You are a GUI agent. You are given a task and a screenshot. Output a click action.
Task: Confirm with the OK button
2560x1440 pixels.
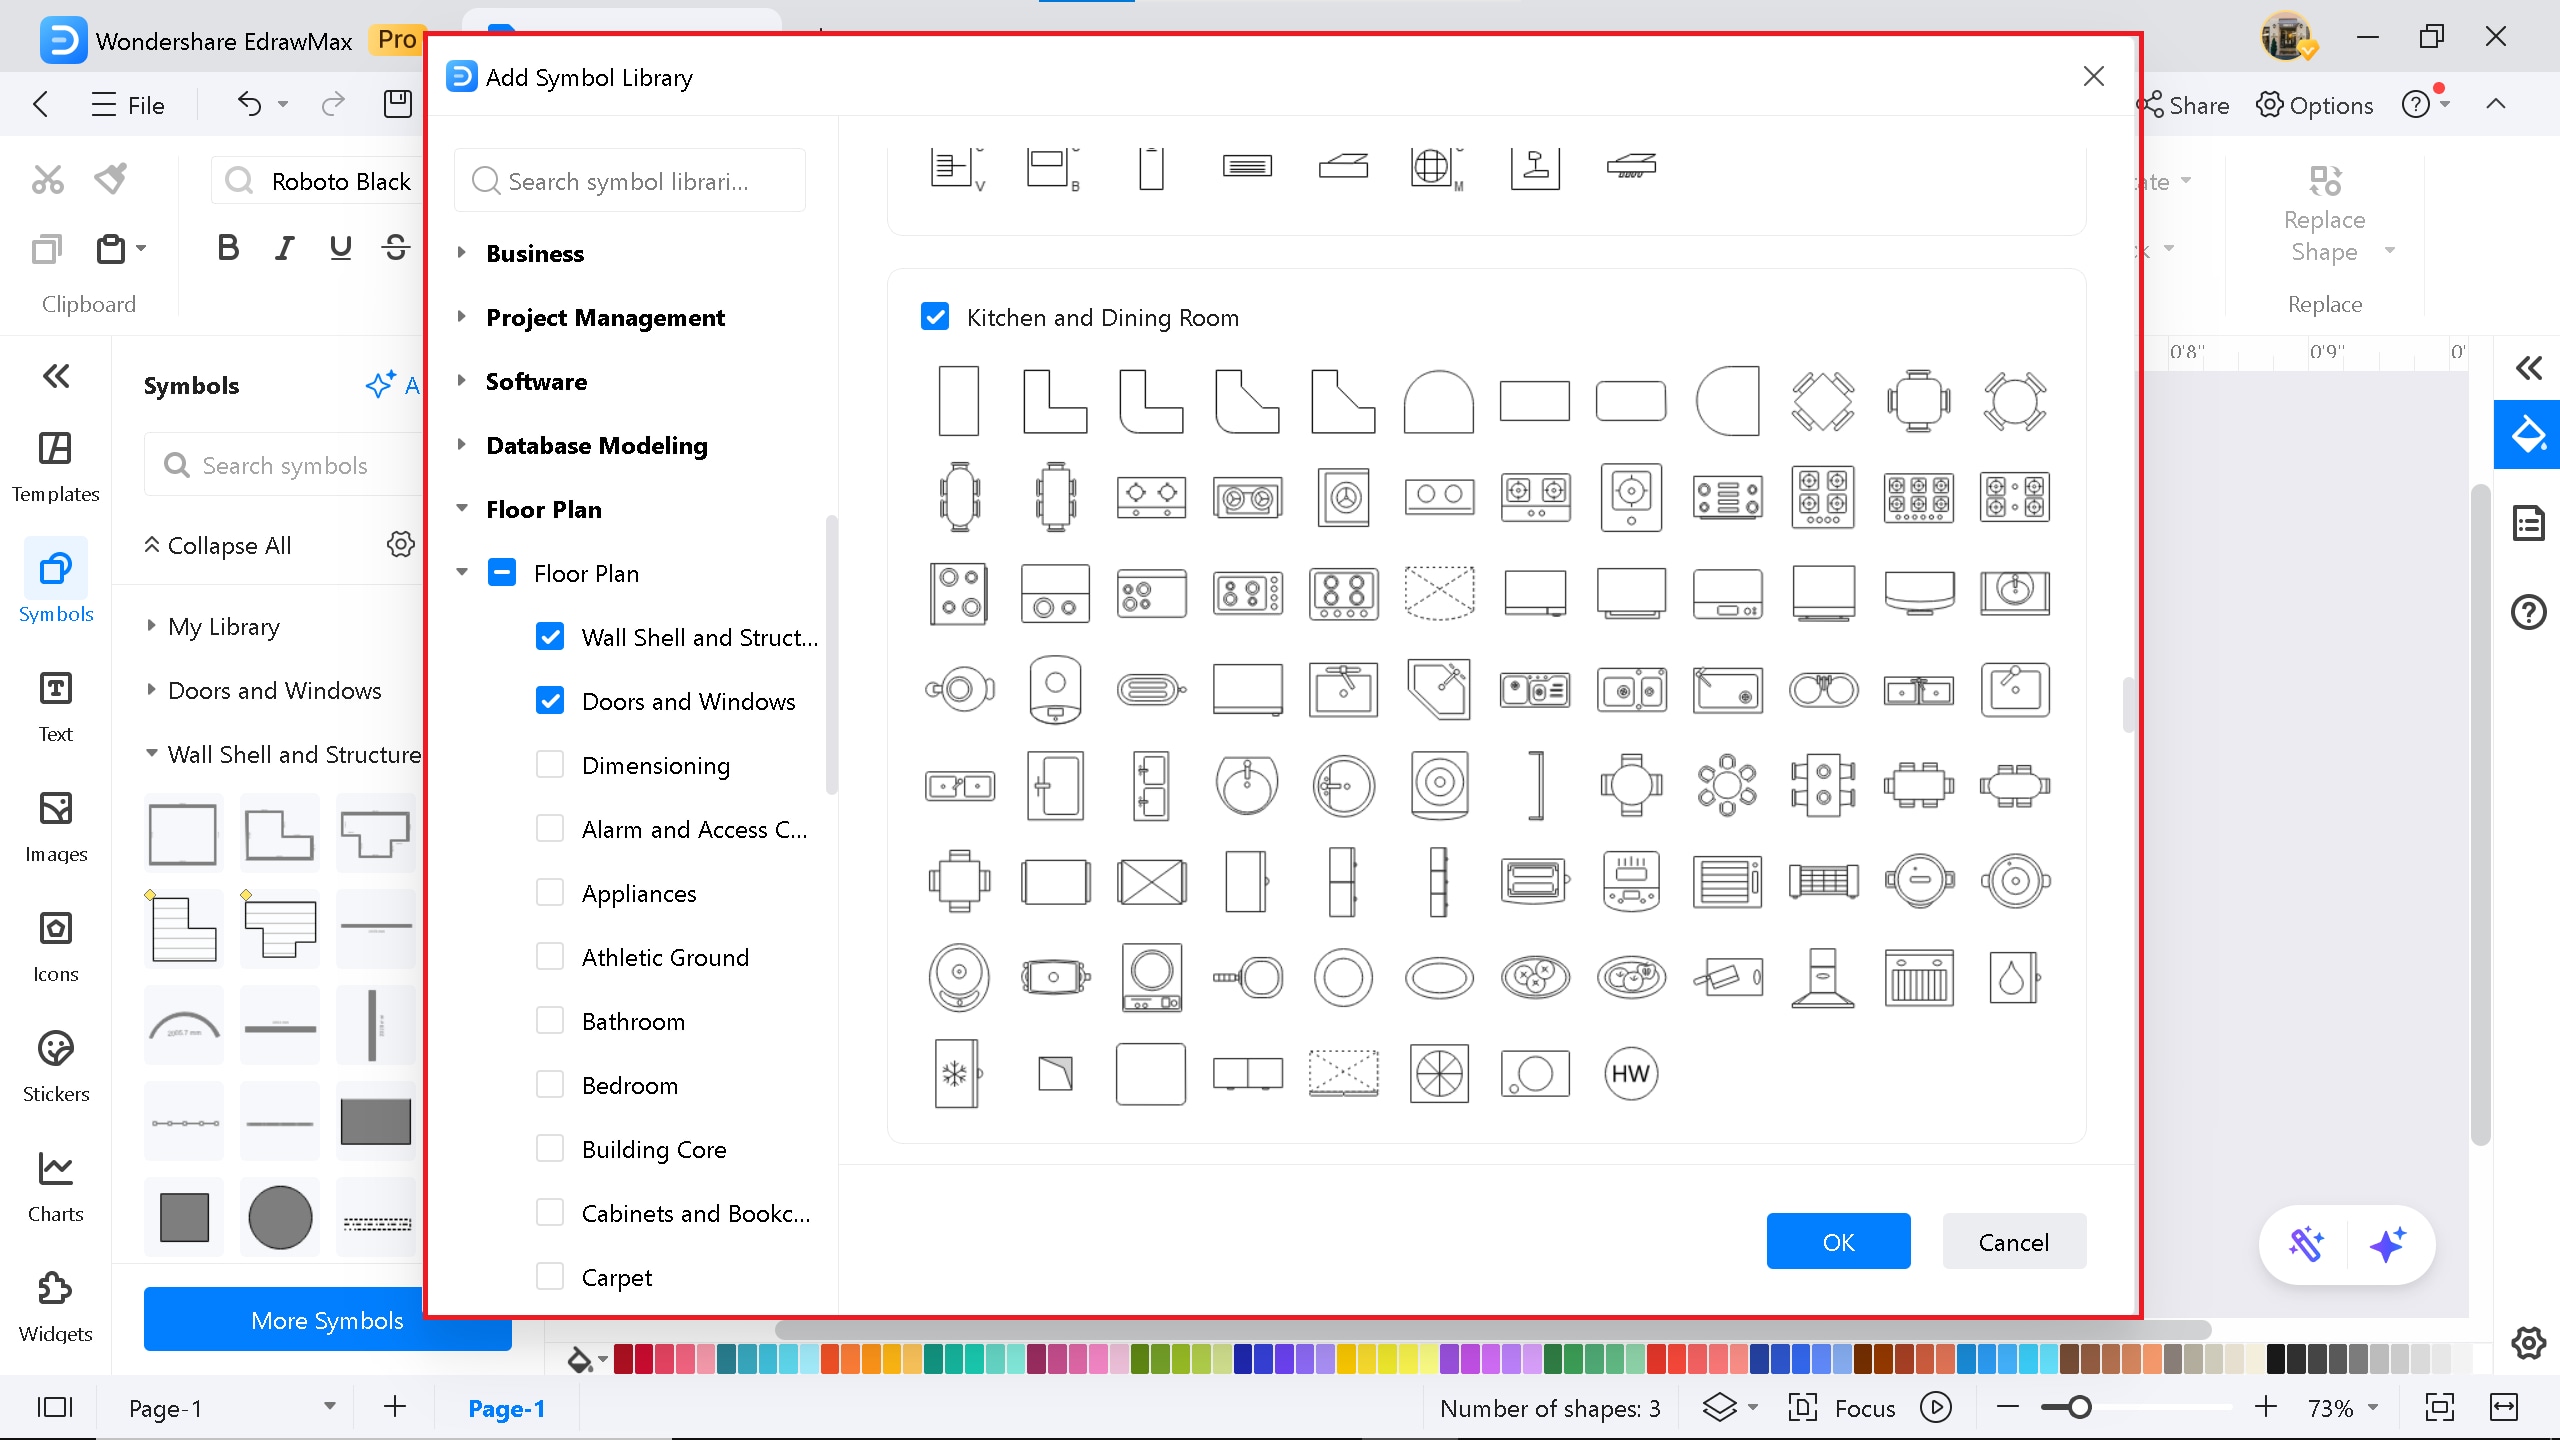click(x=1838, y=1241)
